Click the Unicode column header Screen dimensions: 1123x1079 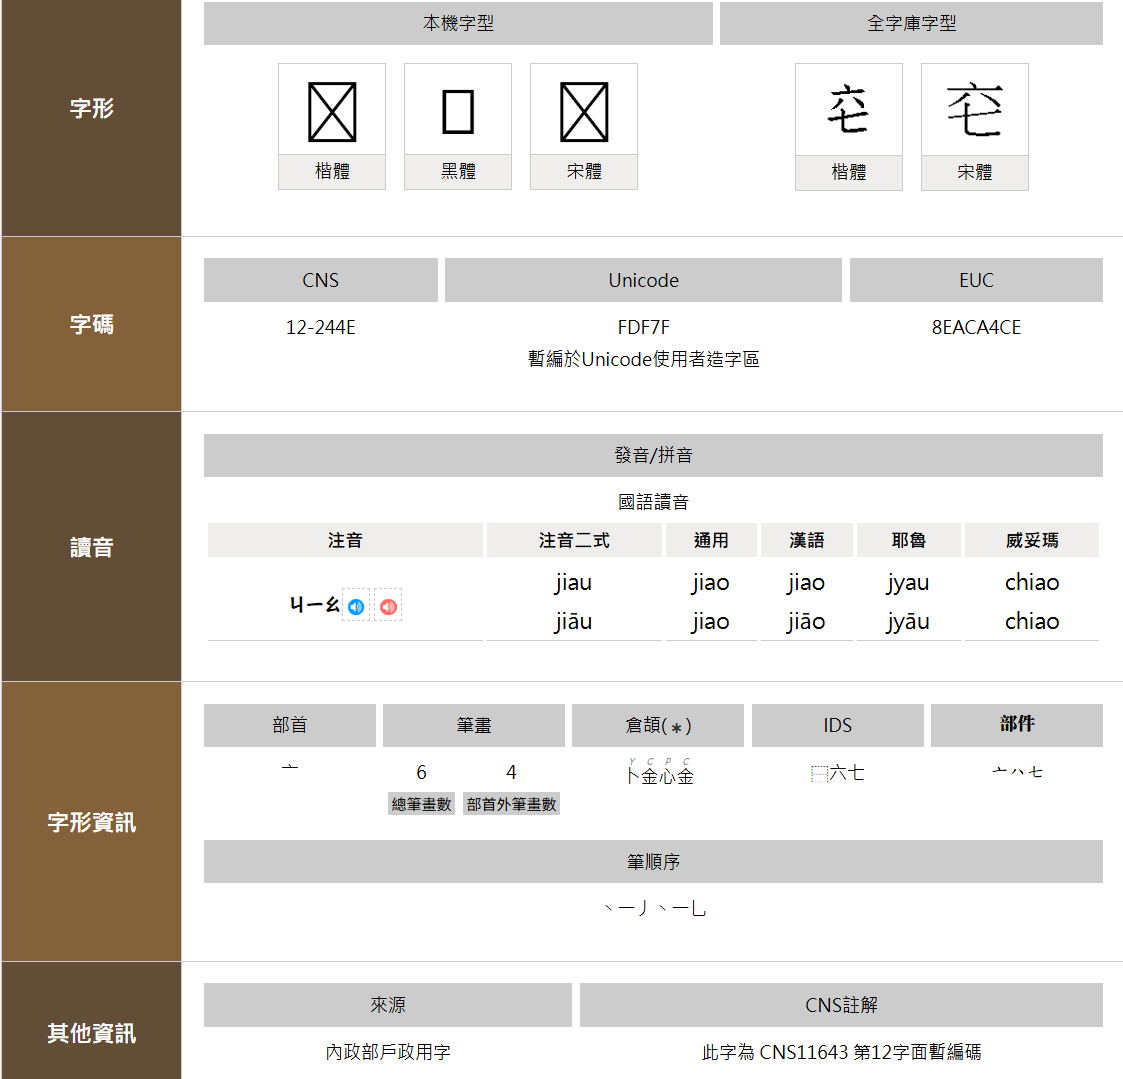643,280
